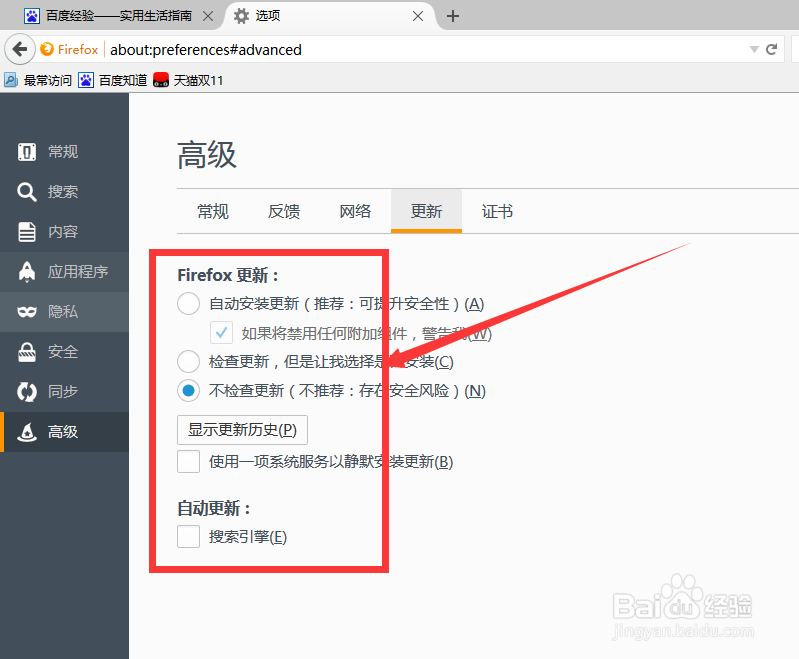
Task: Click the Firefox 更新: section label
Action: [x=228, y=276]
